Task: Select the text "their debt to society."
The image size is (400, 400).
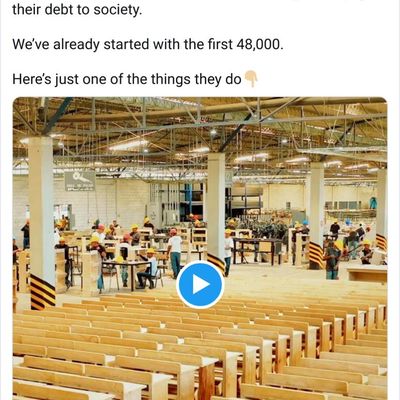Action: pyautogui.click(x=77, y=10)
